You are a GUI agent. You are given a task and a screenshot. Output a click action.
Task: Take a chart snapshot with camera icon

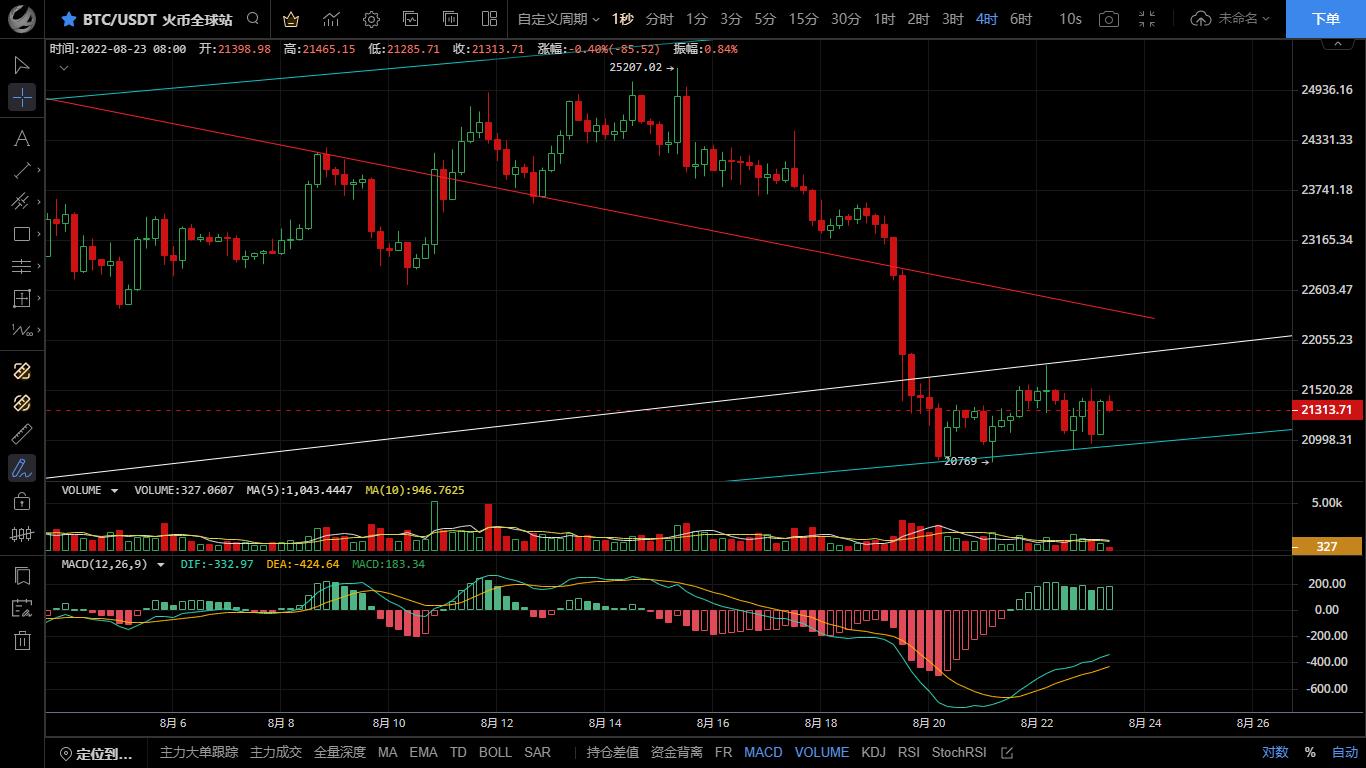[x=1108, y=19]
